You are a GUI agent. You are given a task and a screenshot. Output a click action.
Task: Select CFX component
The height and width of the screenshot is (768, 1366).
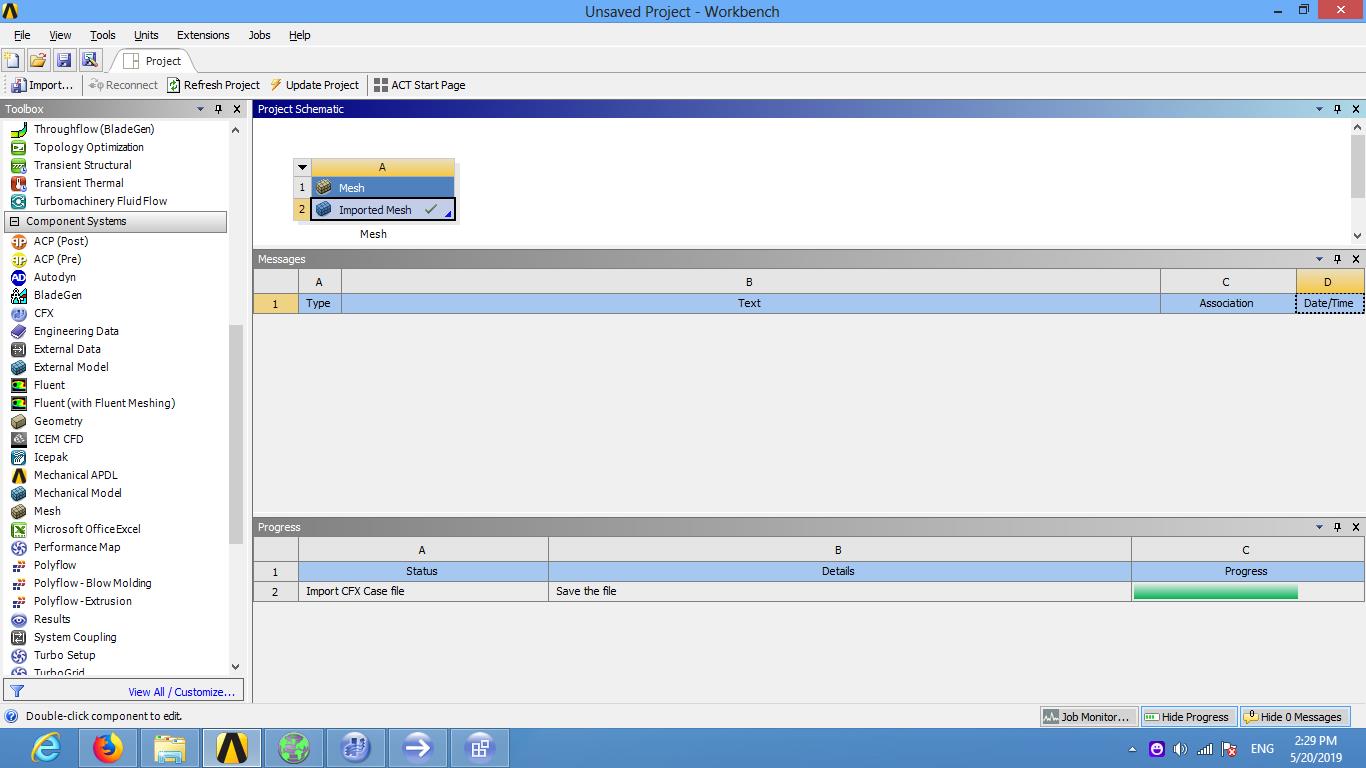(x=44, y=313)
